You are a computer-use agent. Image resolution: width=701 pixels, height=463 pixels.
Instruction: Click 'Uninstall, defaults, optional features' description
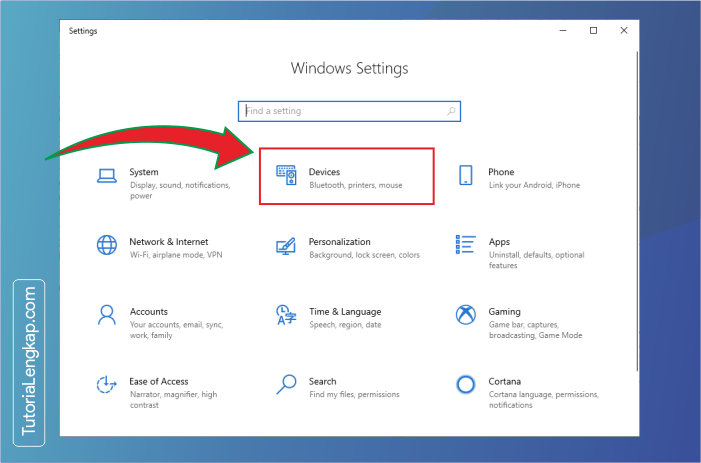click(536, 260)
